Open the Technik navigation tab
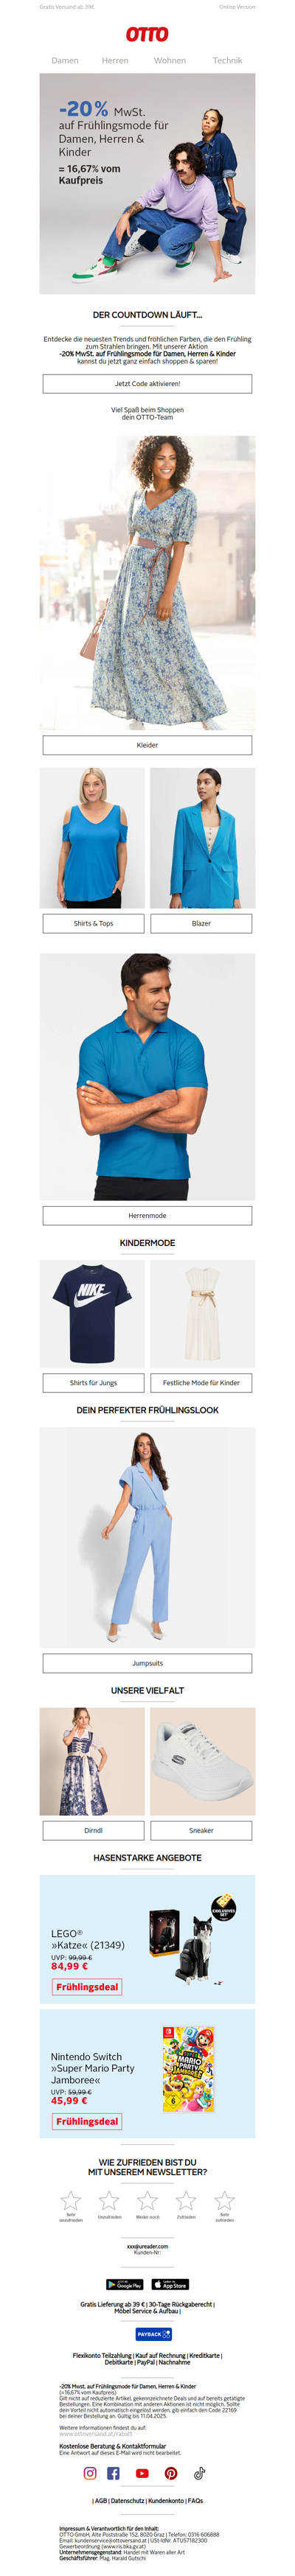This screenshot has height=2576, width=295. [227, 60]
